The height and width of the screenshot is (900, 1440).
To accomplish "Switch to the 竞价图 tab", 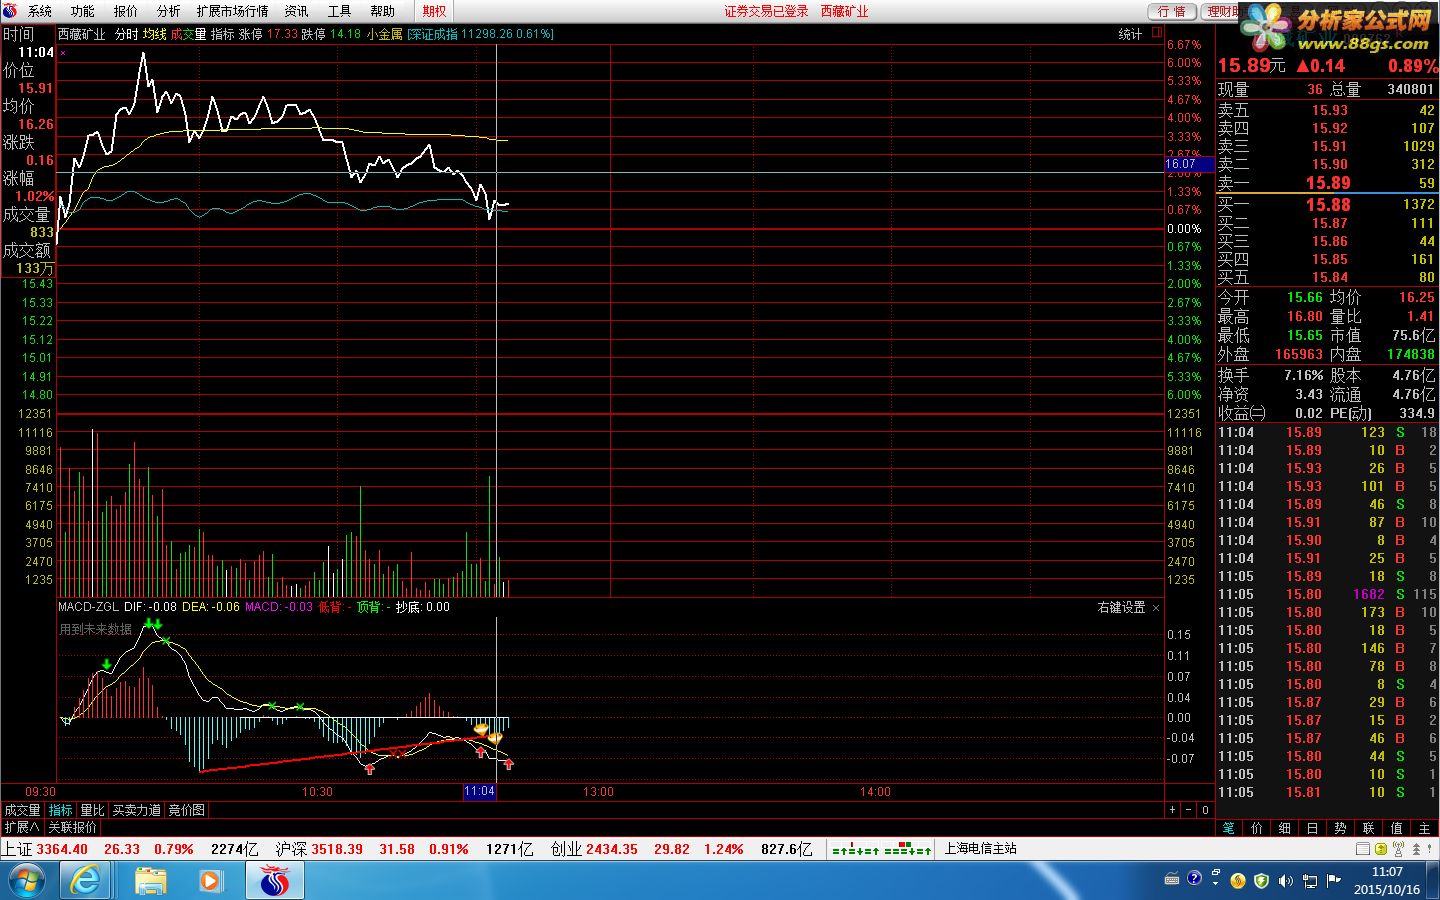I will (186, 810).
